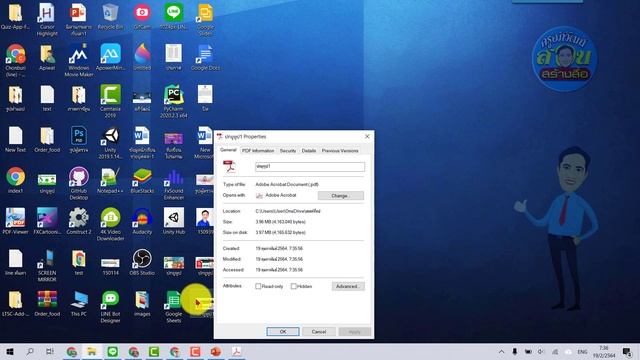This screenshot has width=640, height=360.
Task: Confirm the Properties dialog with OK
Action: tap(283, 331)
